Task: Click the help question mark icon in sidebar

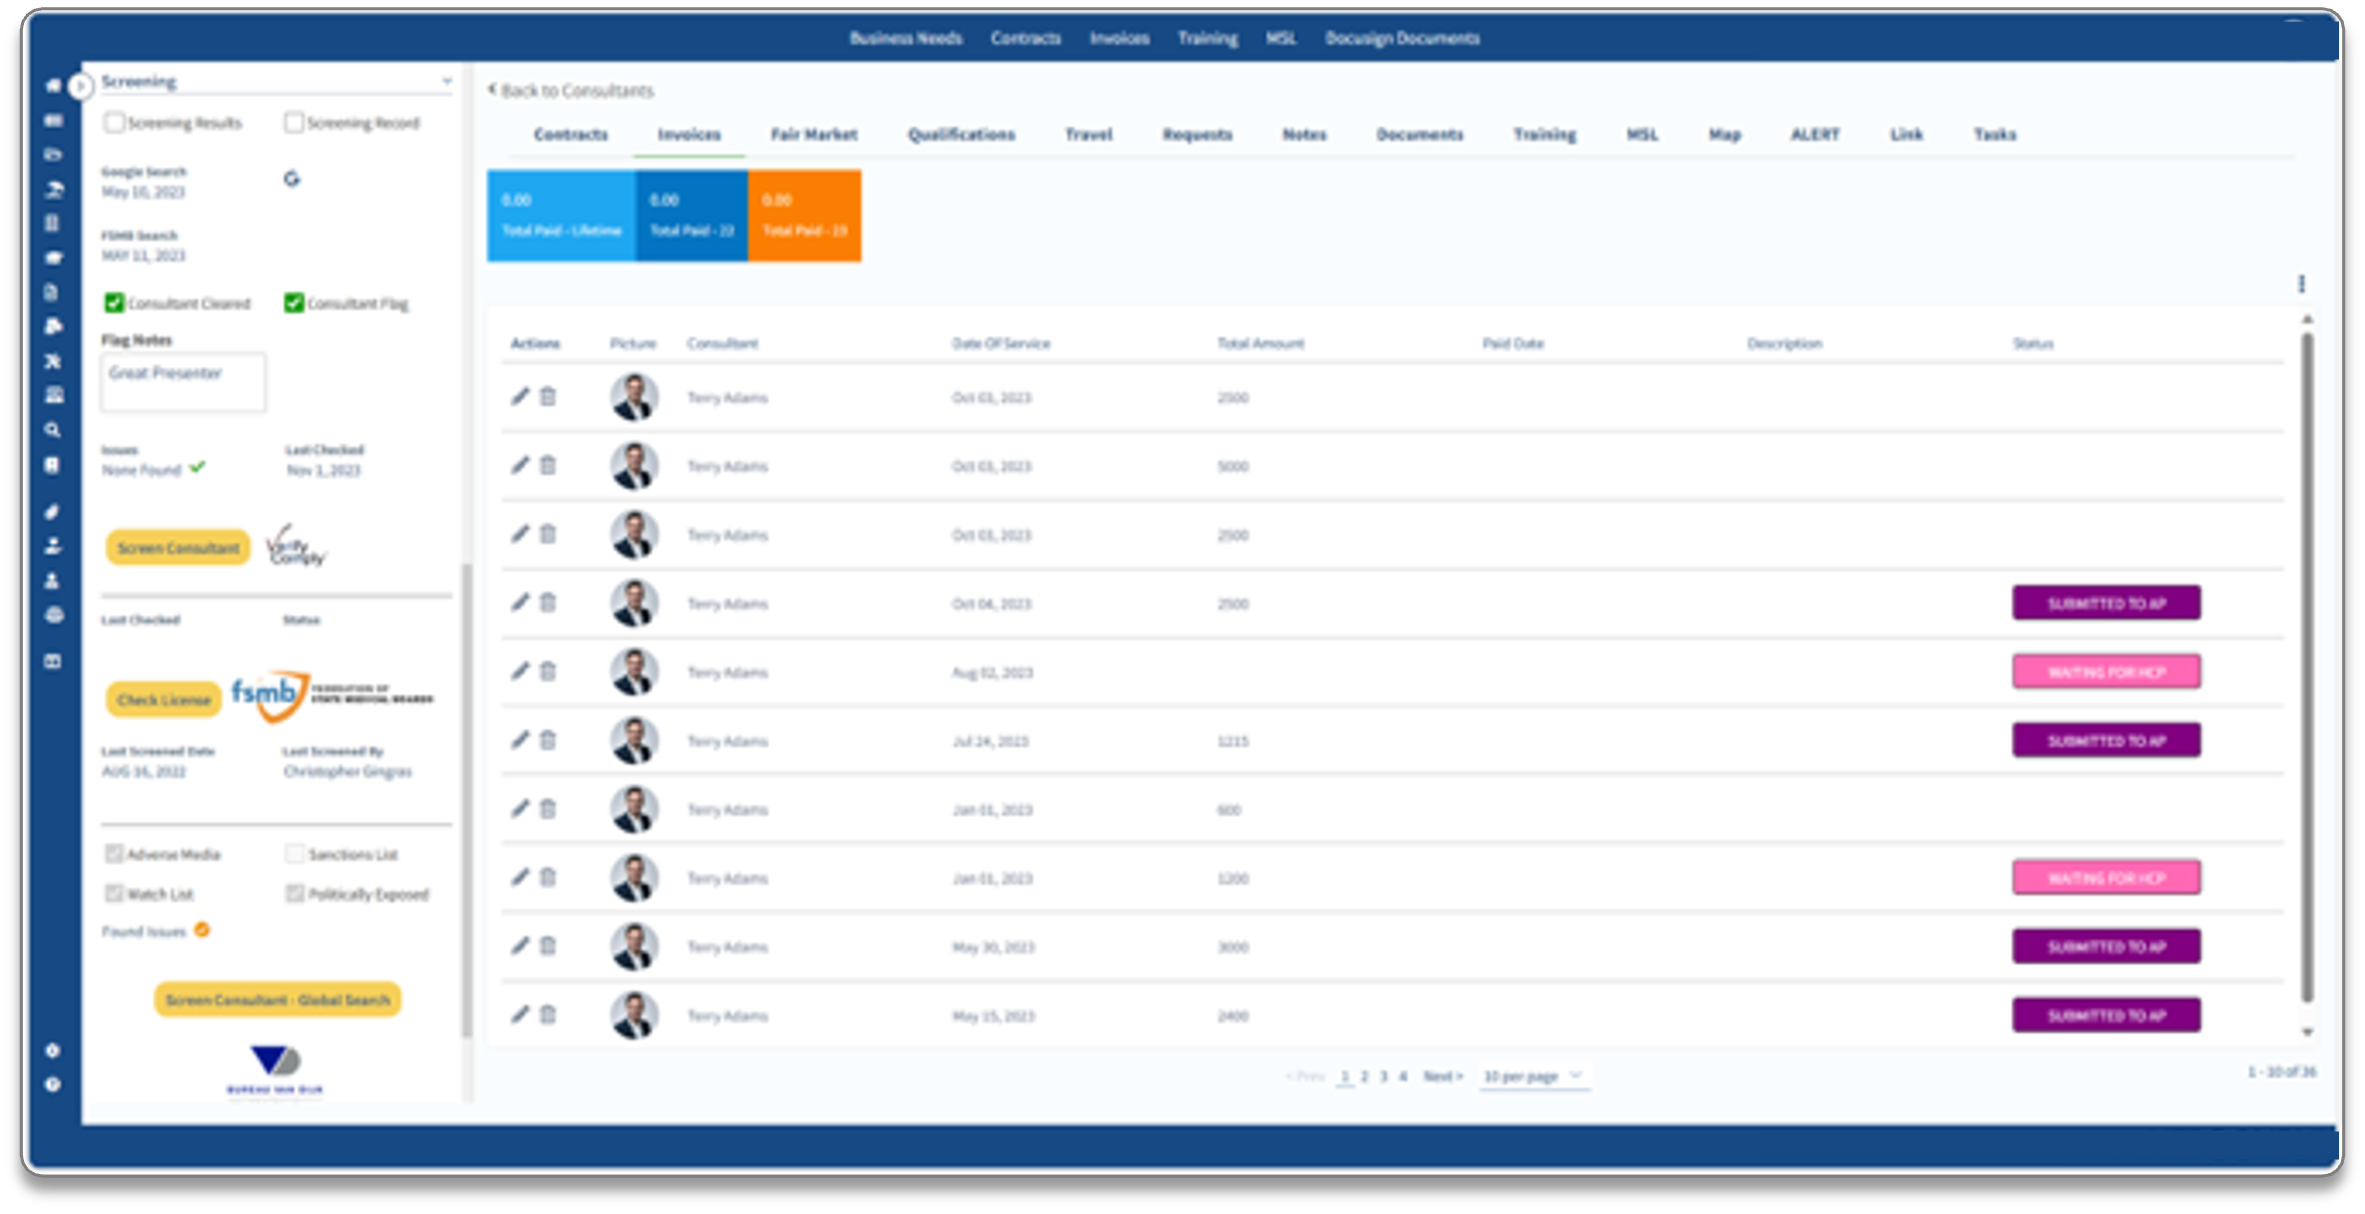Action: [x=53, y=1085]
